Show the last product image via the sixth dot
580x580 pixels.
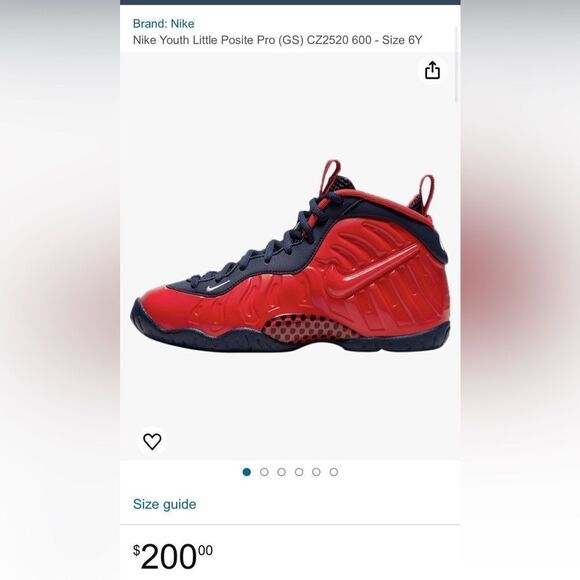coord(334,472)
